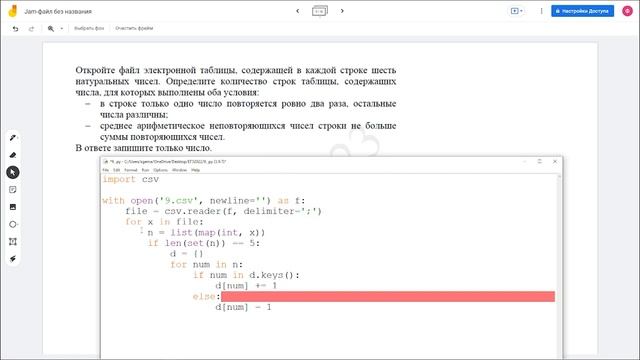Open Edit menu in IDLE window
This screenshot has width=640, height=360.
pyautogui.click(x=117, y=170)
